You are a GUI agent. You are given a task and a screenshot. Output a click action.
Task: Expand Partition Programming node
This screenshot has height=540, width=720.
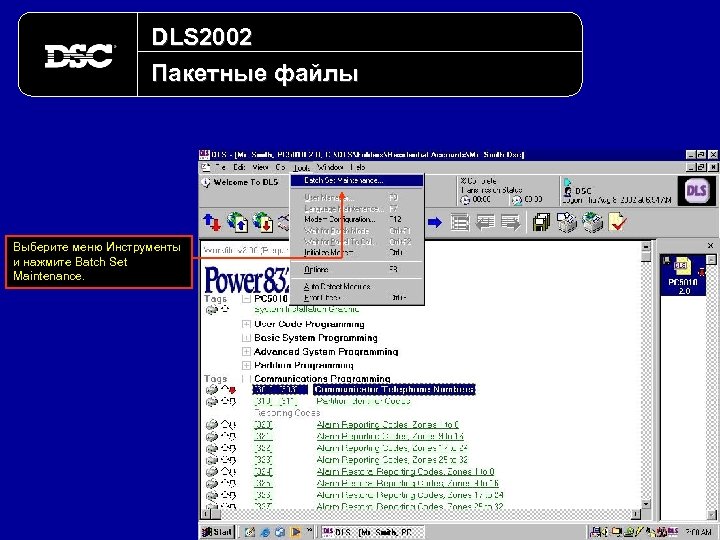[x=246, y=366]
